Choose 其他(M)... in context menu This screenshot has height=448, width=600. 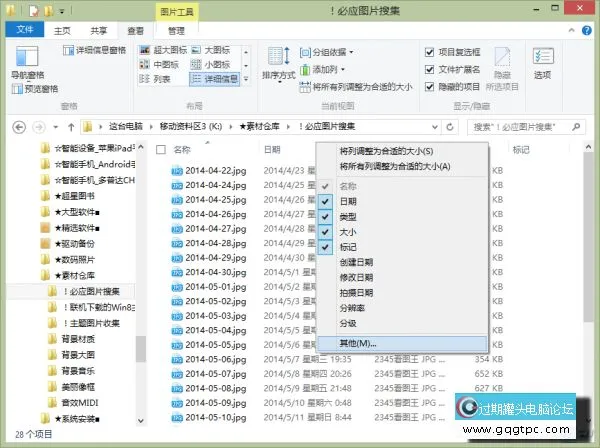tap(403, 344)
